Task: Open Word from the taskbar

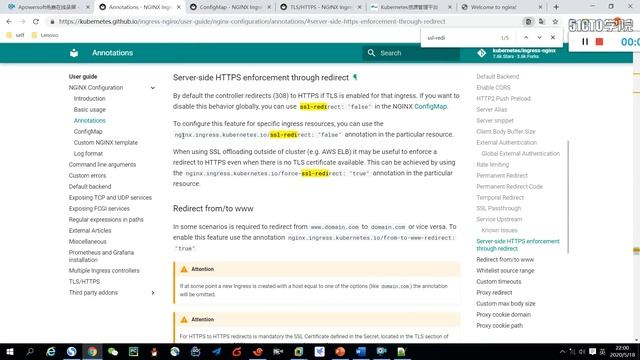Action: [361, 351]
